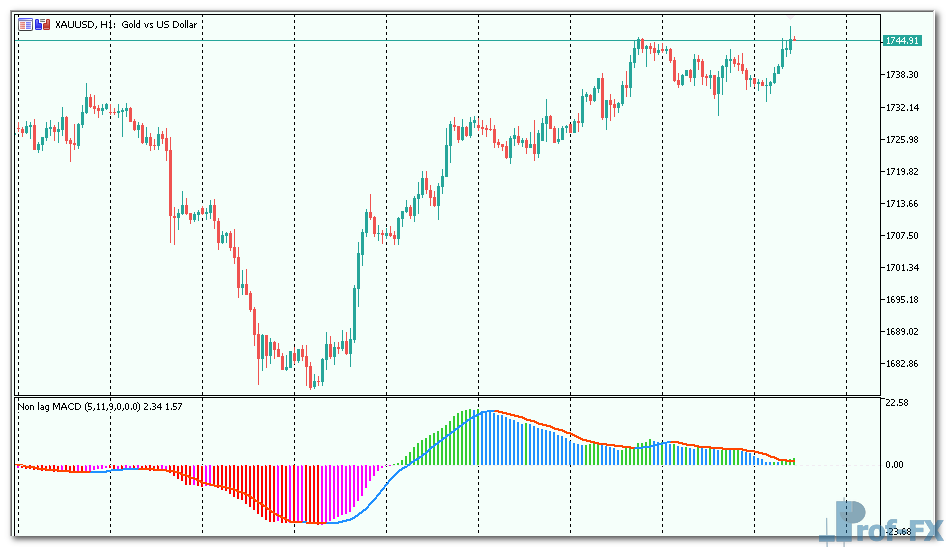Open the Depth of Market panel icon
Viewport: 946px width, 547px height.
click(x=27, y=24)
